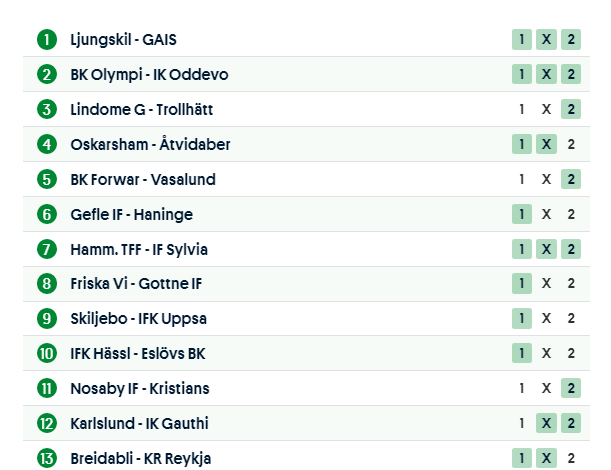Toggle home win '1' for Skiljebo - IFK Uppsa
The width and height of the screenshot is (611, 470).
click(x=521, y=318)
